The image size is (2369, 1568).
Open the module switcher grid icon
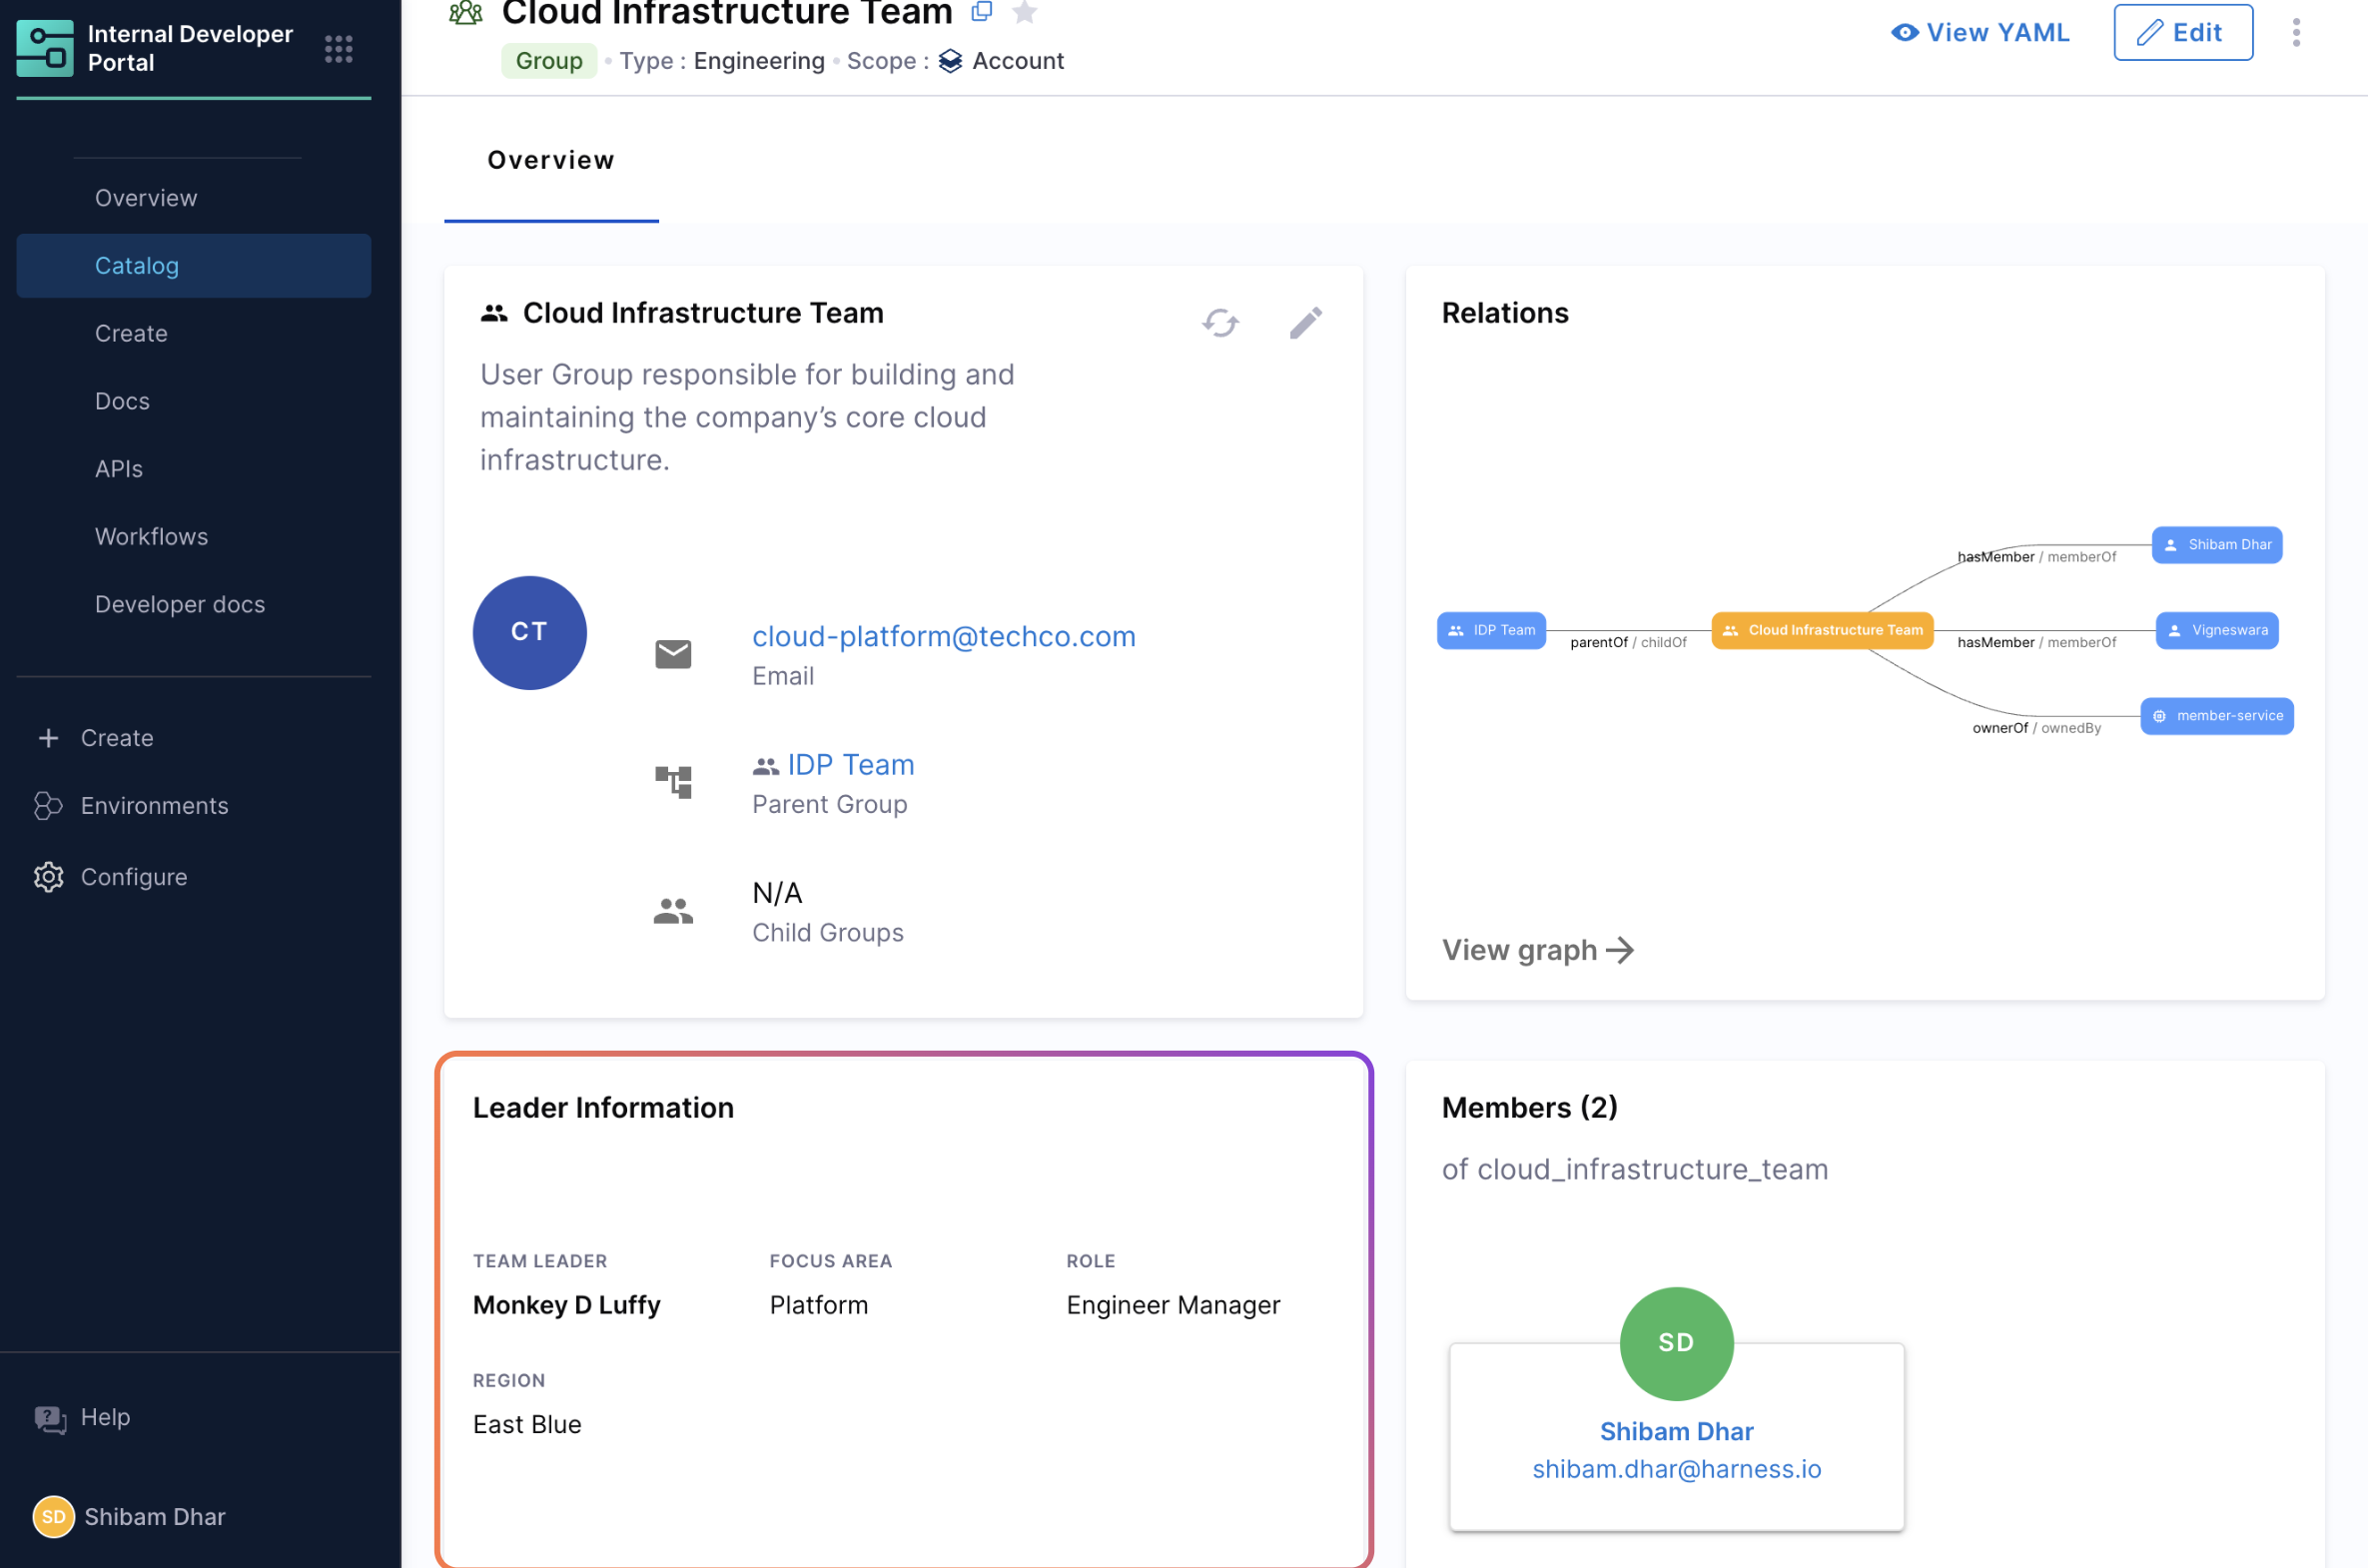pos(339,49)
